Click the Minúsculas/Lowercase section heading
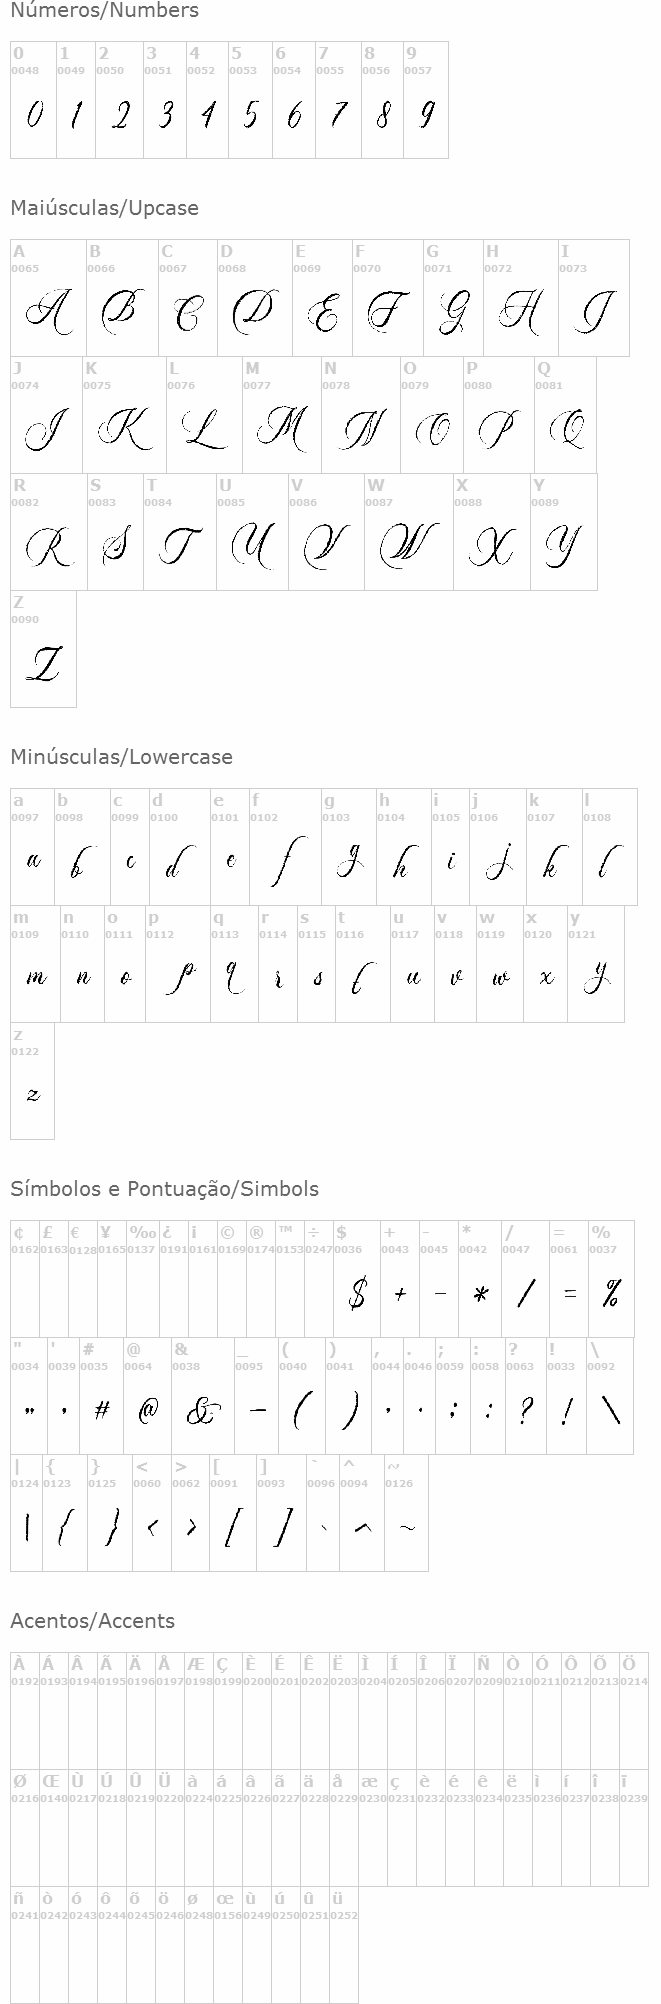 point(121,757)
